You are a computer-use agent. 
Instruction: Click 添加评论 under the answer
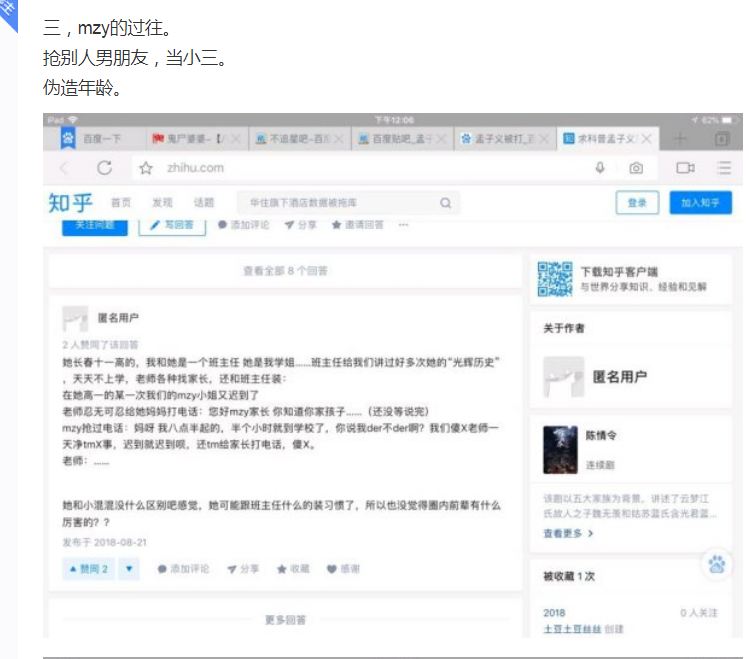coord(183,569)
